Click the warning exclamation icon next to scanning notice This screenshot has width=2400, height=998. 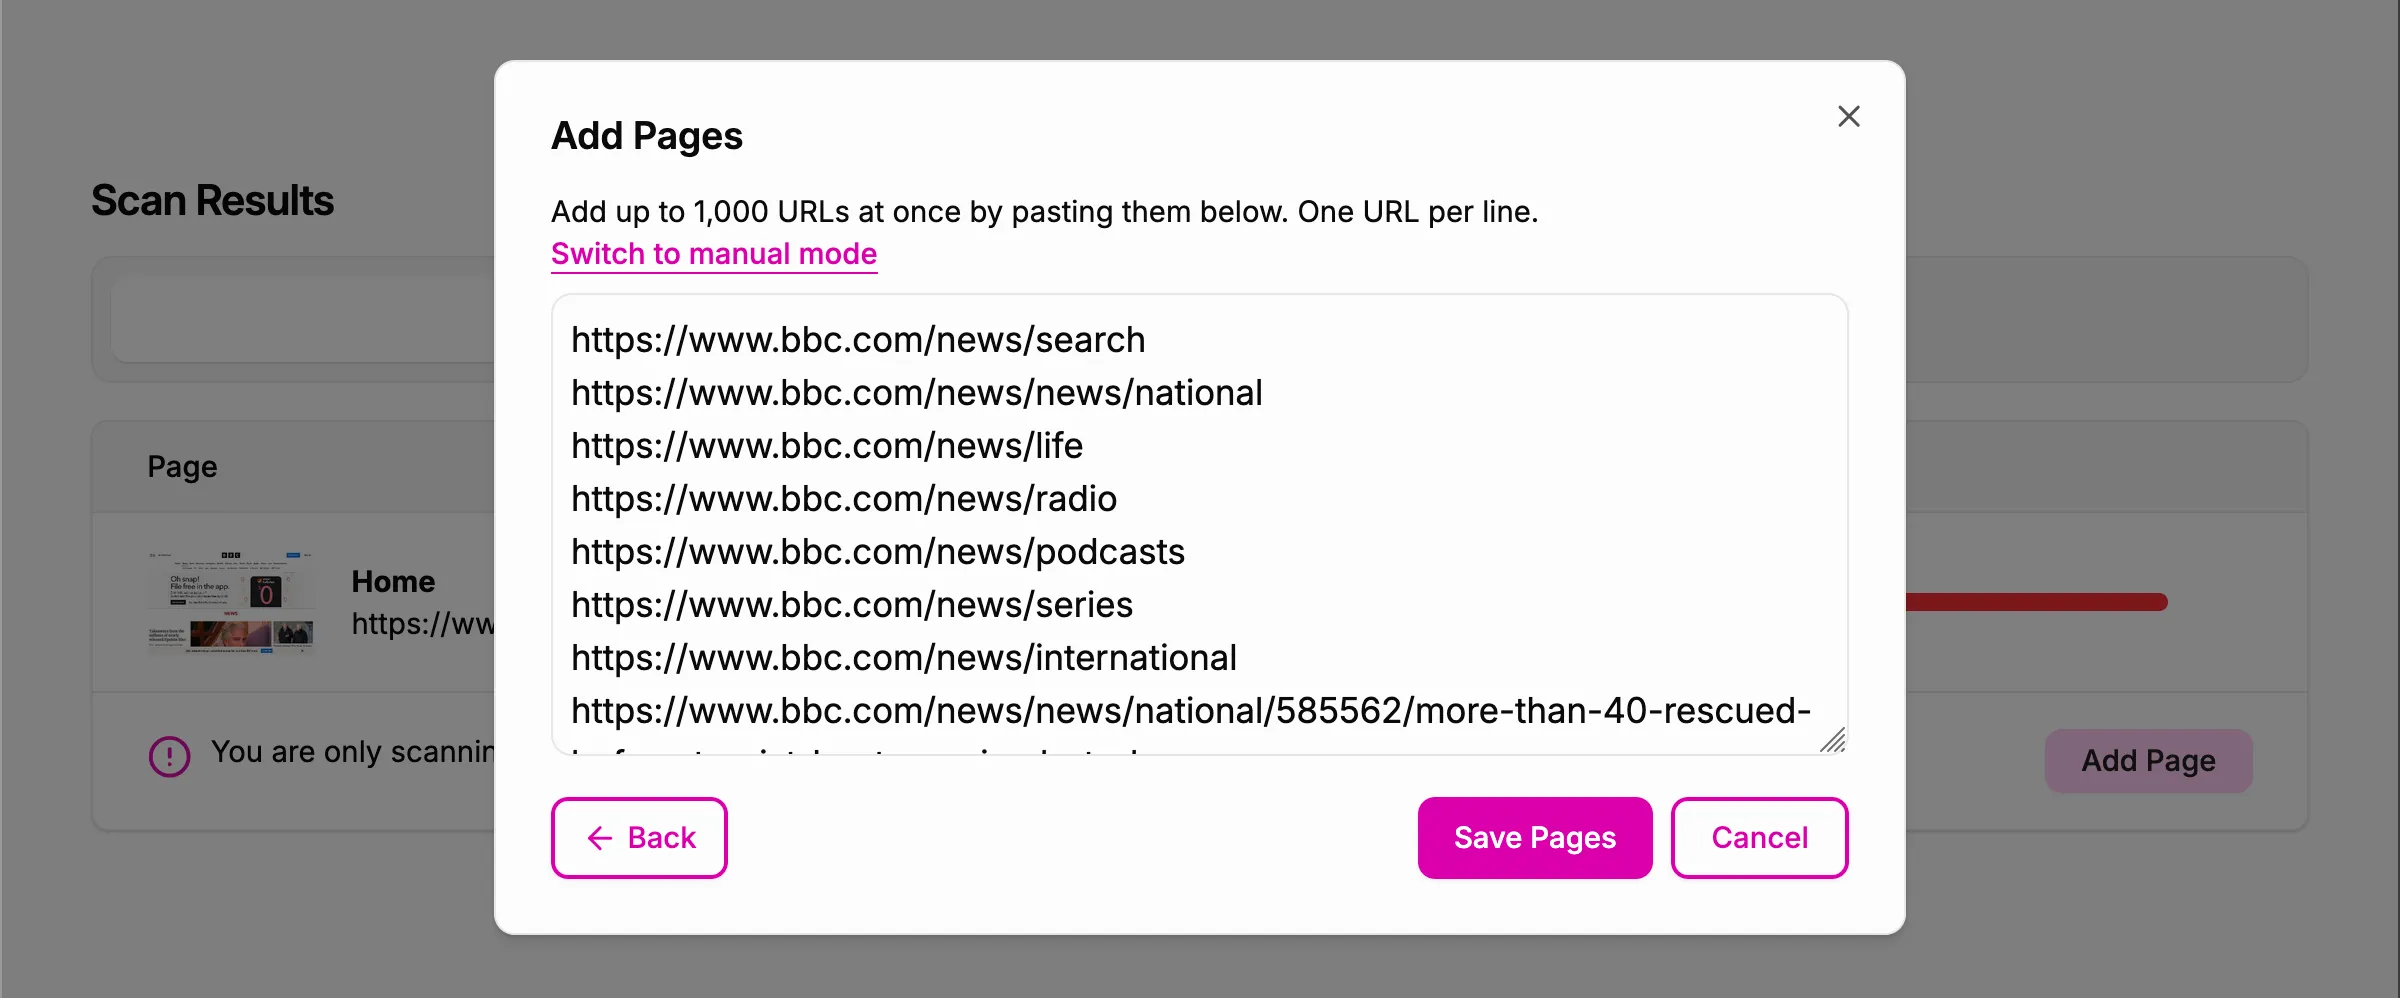point(170,756)
